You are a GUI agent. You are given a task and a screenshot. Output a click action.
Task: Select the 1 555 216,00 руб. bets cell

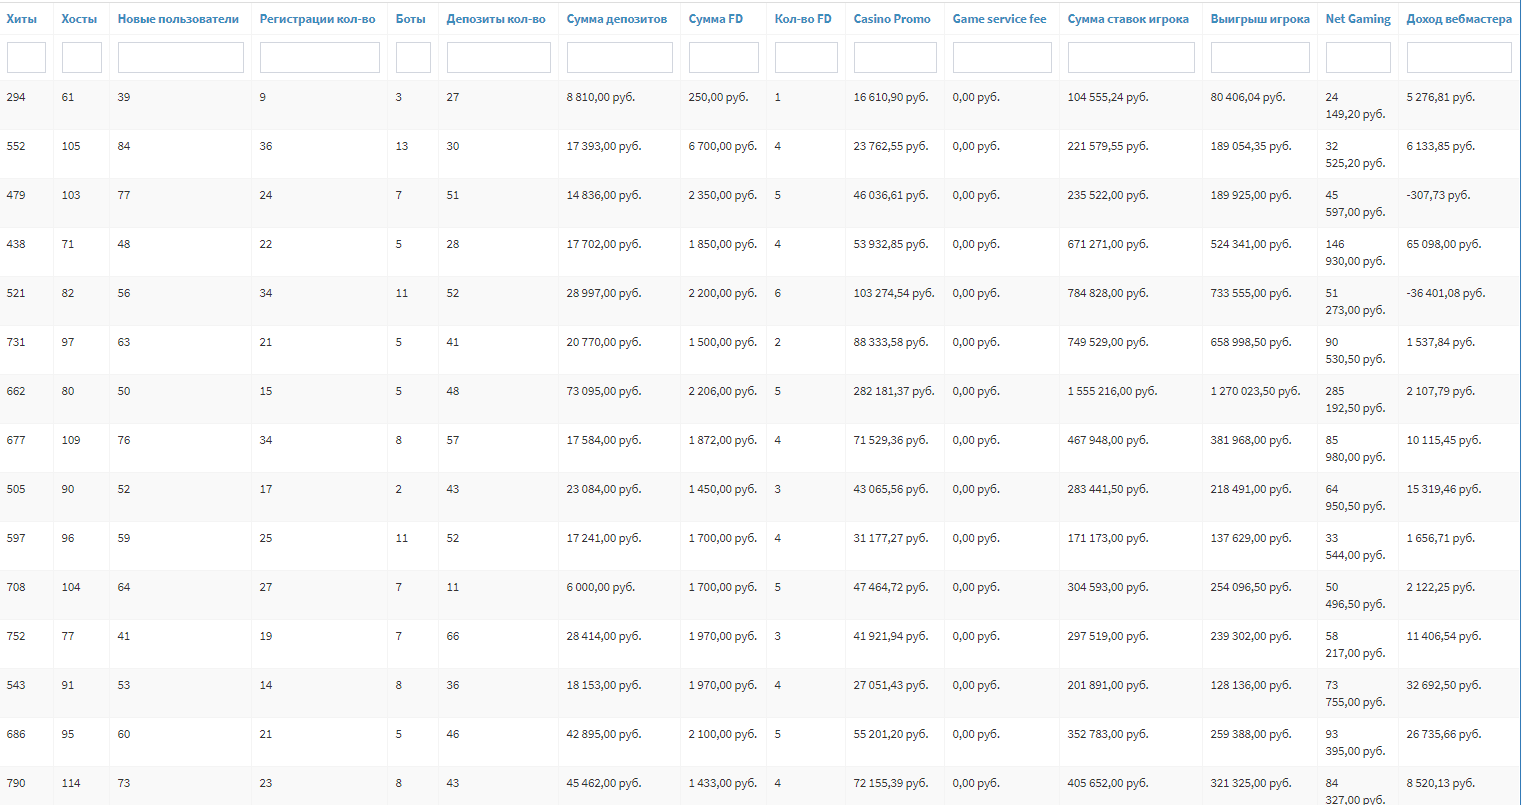point(1111,392)
